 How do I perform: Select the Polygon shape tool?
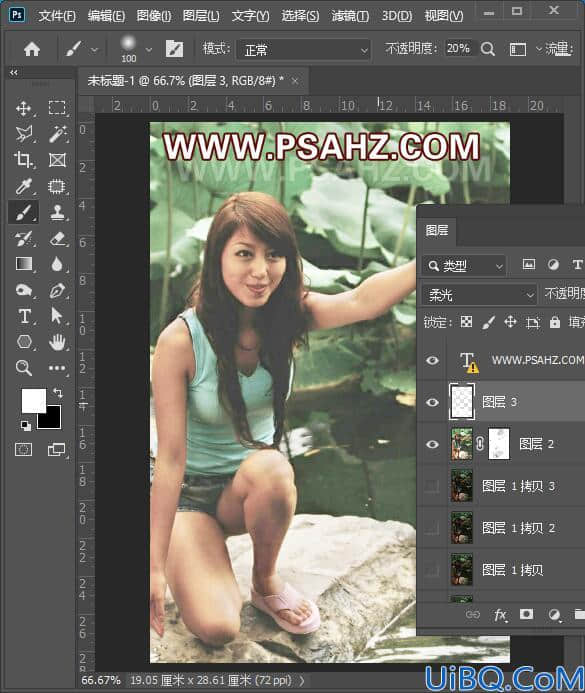tap(24, 342)
